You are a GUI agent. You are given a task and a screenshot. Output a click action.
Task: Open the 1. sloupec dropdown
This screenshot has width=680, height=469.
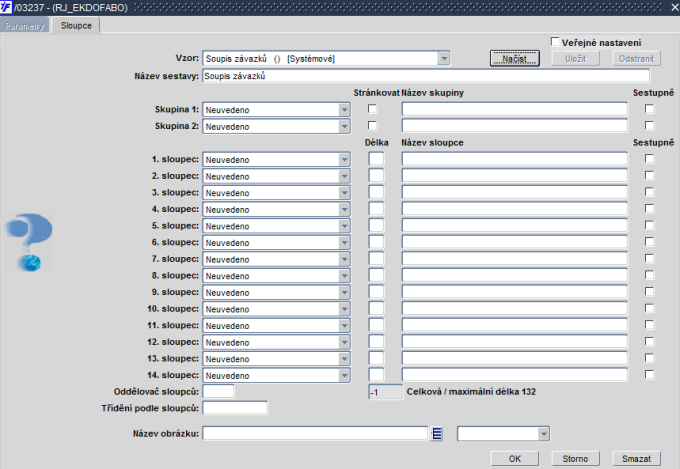coord(344,160)
